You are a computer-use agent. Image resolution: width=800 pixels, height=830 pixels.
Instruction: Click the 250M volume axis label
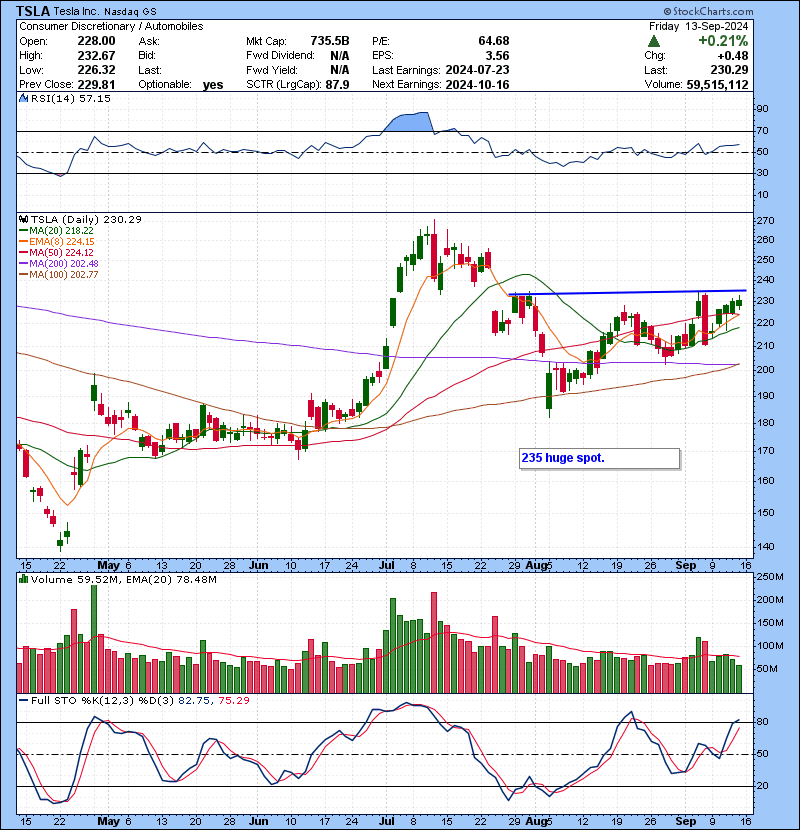coord(770,577)
